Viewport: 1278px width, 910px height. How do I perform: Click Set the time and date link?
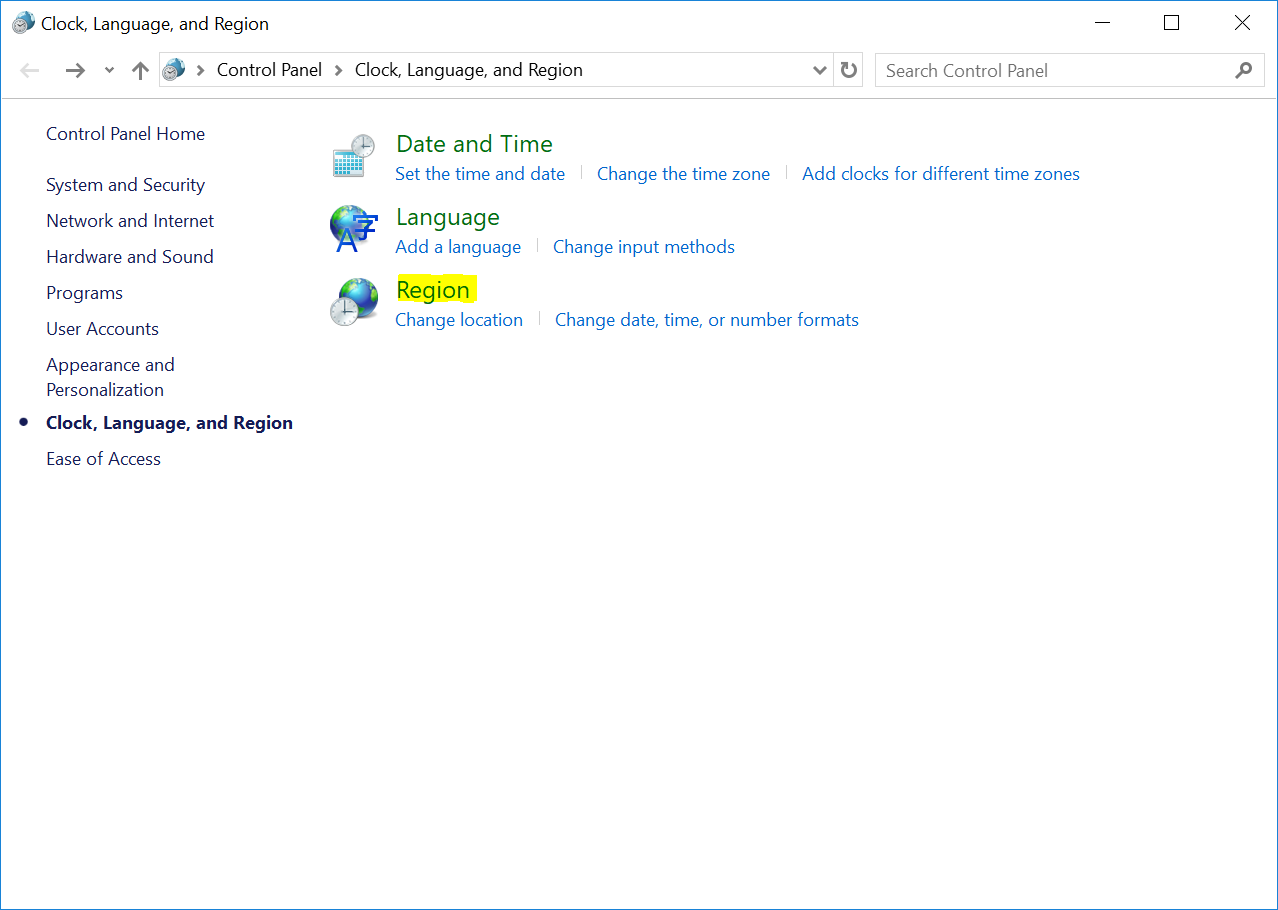pyautogui.click(x=480, y=174)
